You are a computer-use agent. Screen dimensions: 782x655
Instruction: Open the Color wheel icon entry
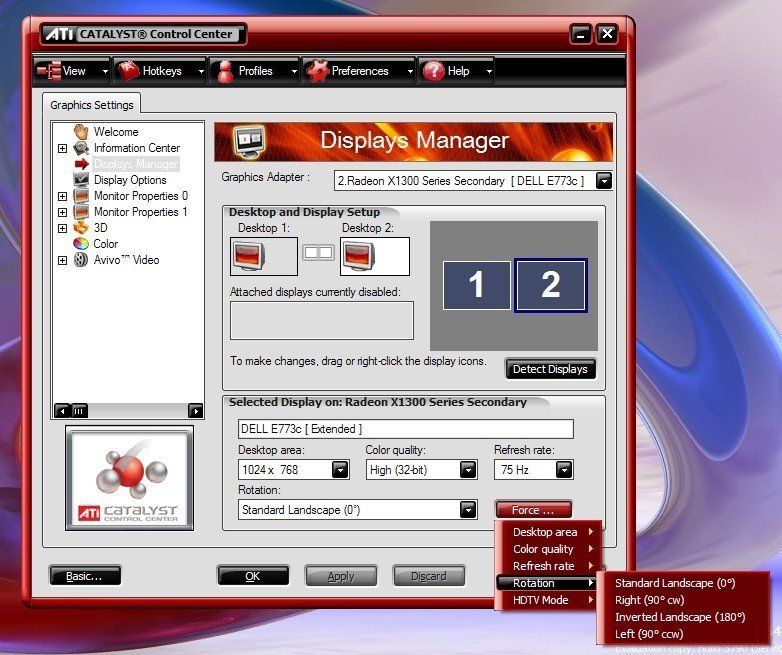point(81,244)
